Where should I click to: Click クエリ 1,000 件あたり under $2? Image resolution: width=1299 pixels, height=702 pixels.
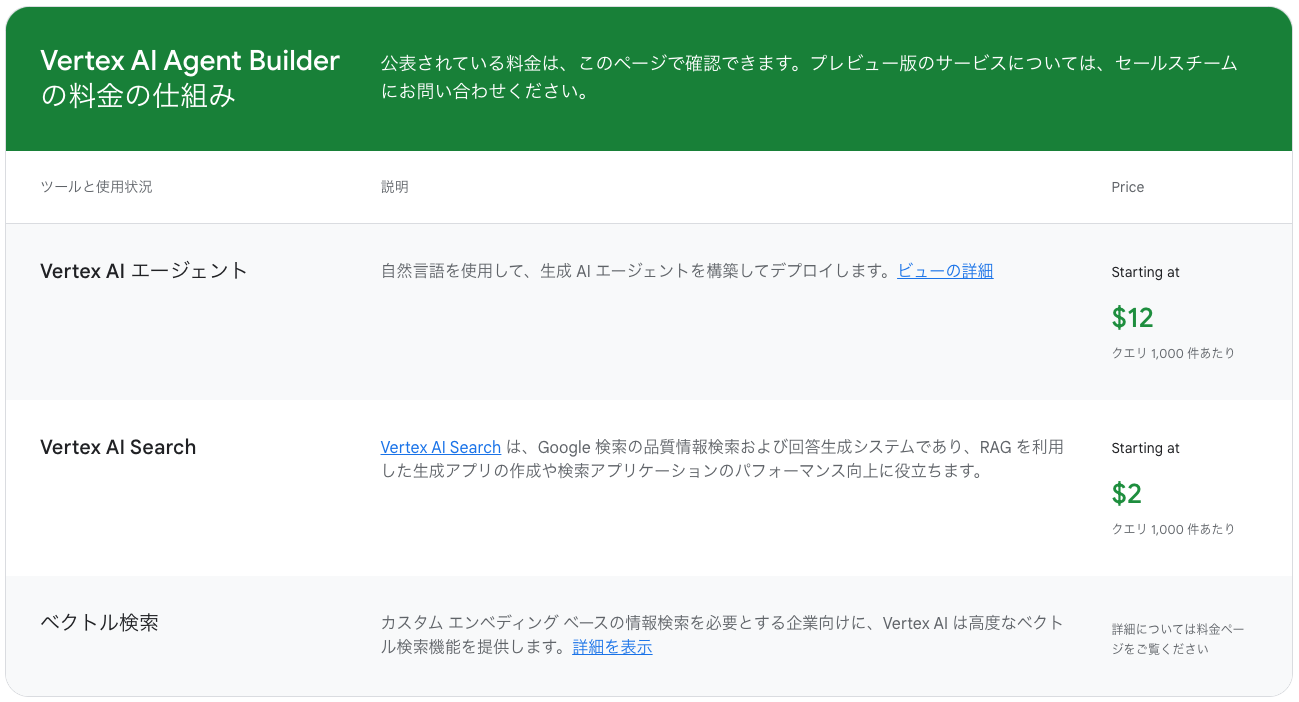pos(1173,529)
